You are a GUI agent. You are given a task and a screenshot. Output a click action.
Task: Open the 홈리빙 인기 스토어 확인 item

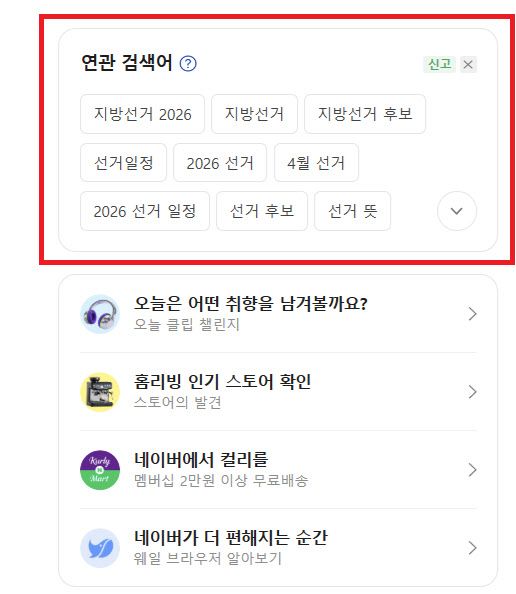pos(278,392)
